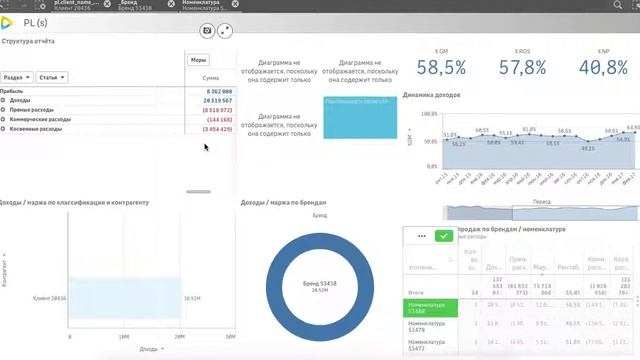Click the Динамика доходов chart title
Image resolution: width=640 pixels, height=360 pixels.
[x=431, y=95]
